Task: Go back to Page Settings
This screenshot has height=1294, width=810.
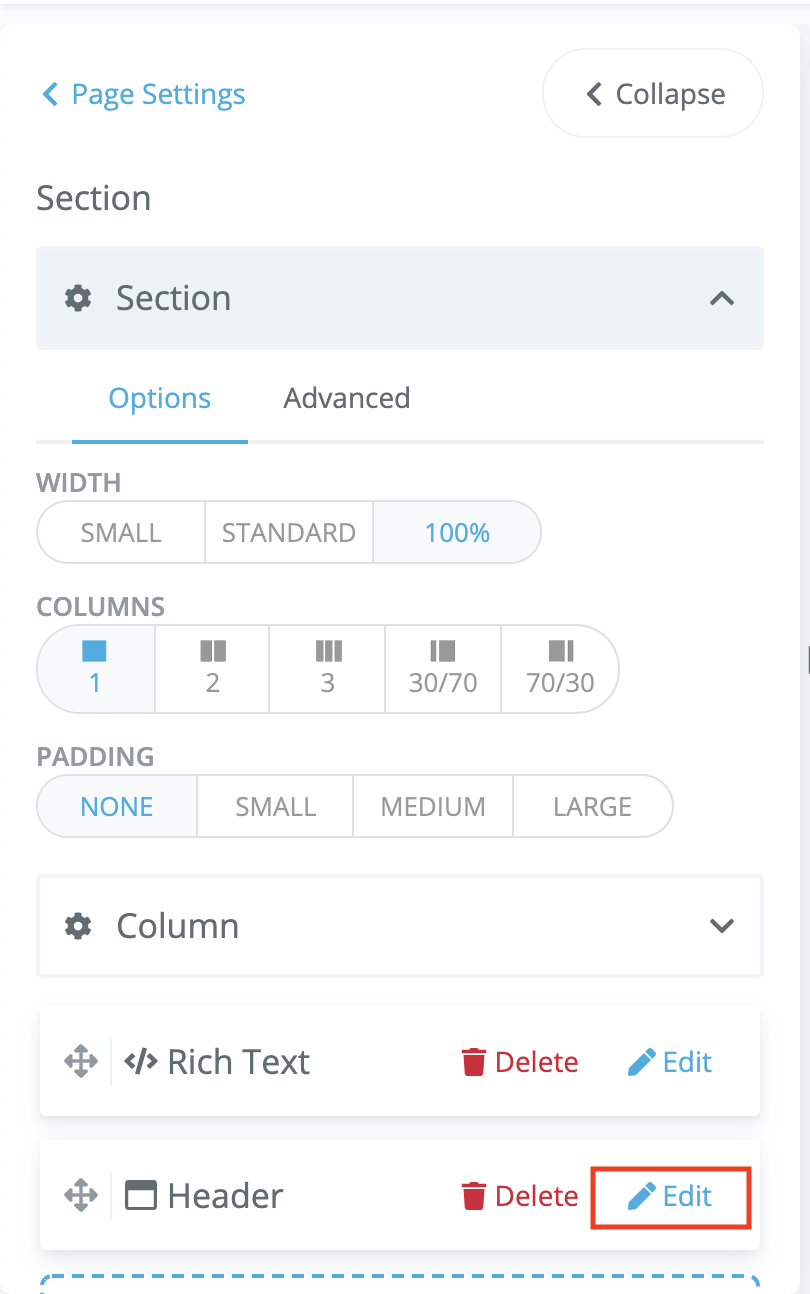Action: [143, 95]
